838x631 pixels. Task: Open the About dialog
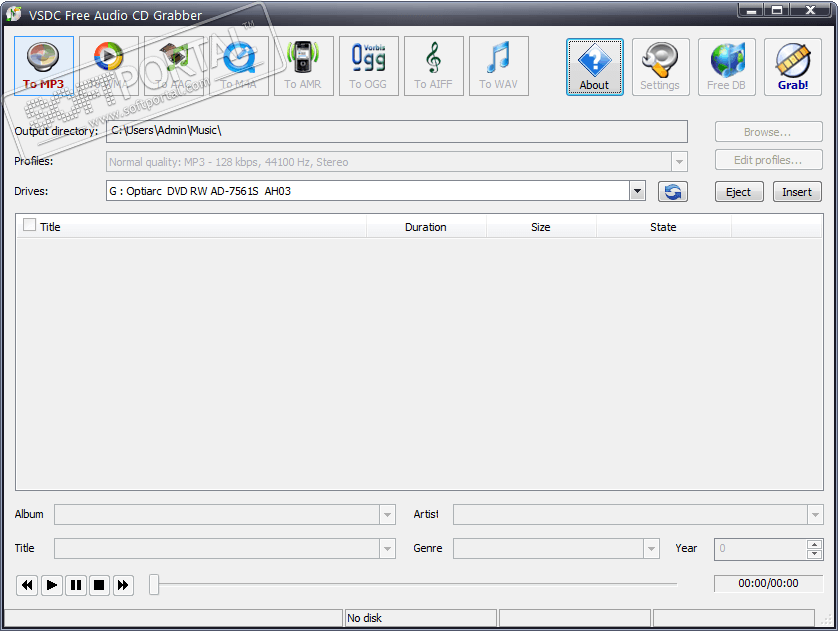click(x=595, y=67)
